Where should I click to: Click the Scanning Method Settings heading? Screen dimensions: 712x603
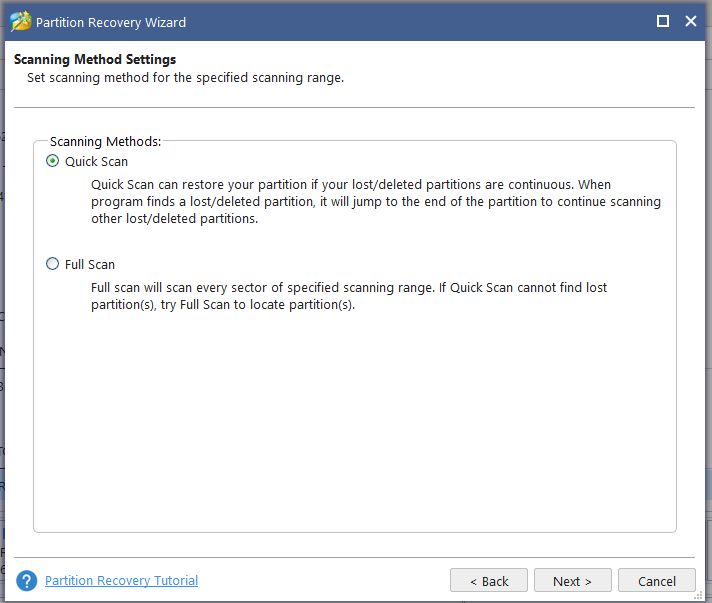pyautogui.click(x=95, y=60)
